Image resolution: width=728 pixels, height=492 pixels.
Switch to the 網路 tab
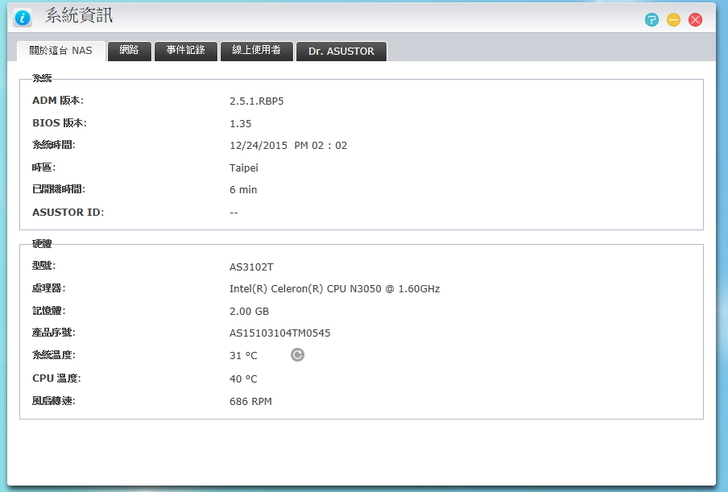pos(129,51)
